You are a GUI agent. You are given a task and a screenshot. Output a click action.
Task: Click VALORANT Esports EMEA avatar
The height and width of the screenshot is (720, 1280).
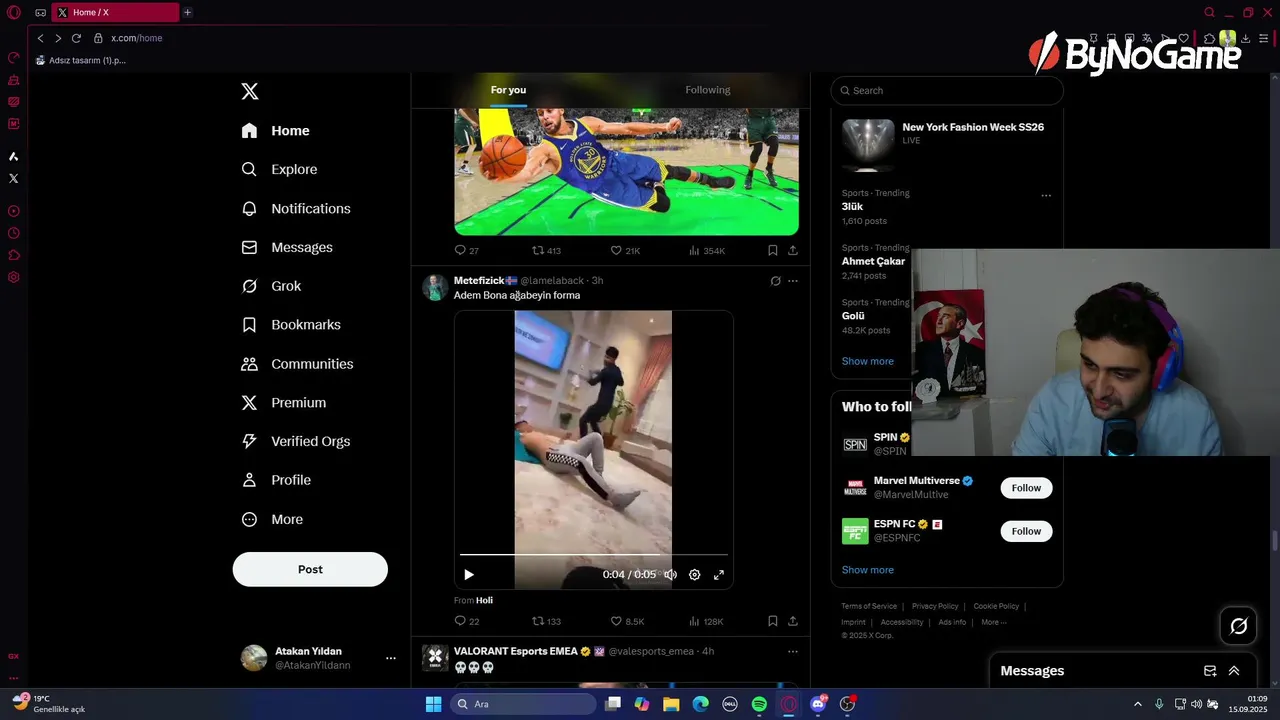click(x=435, y=658)
